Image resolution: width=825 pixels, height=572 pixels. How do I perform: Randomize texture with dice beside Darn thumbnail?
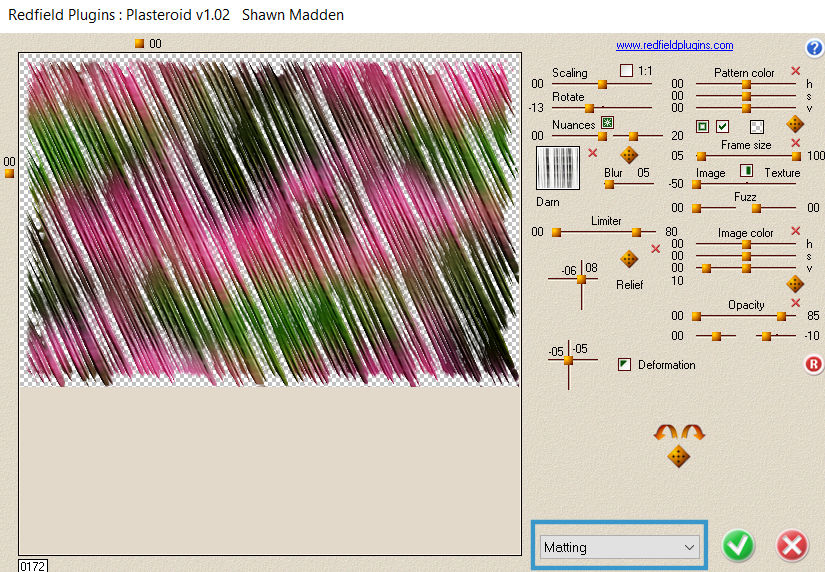click(629, 155)
